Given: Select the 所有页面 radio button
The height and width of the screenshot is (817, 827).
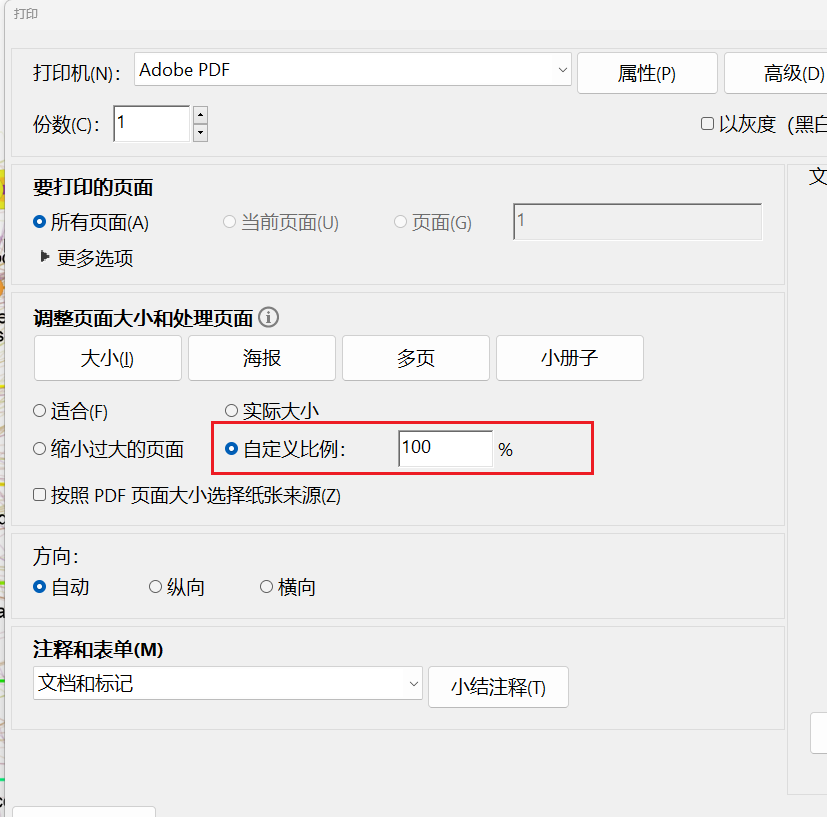Looking at the screenshot, I should [40, 223].
